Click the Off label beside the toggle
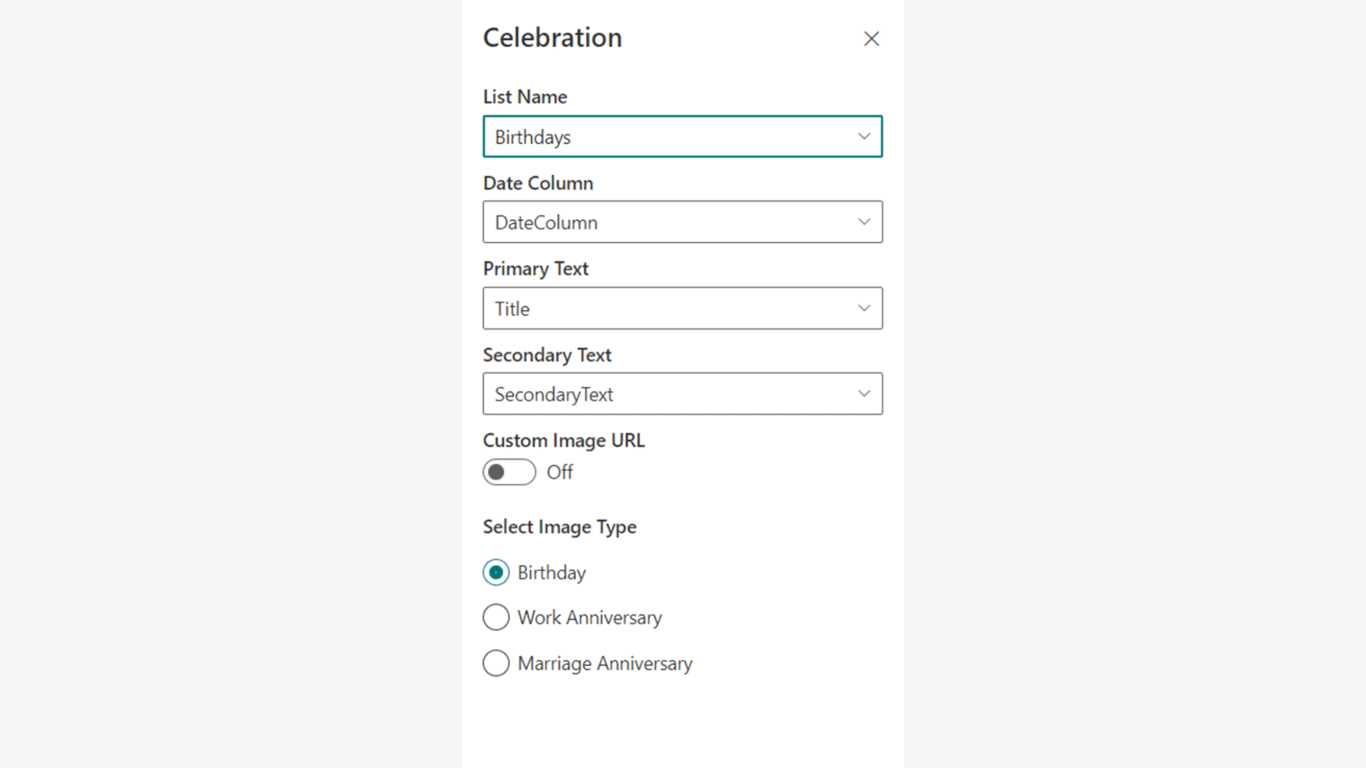 click(560, 472)
